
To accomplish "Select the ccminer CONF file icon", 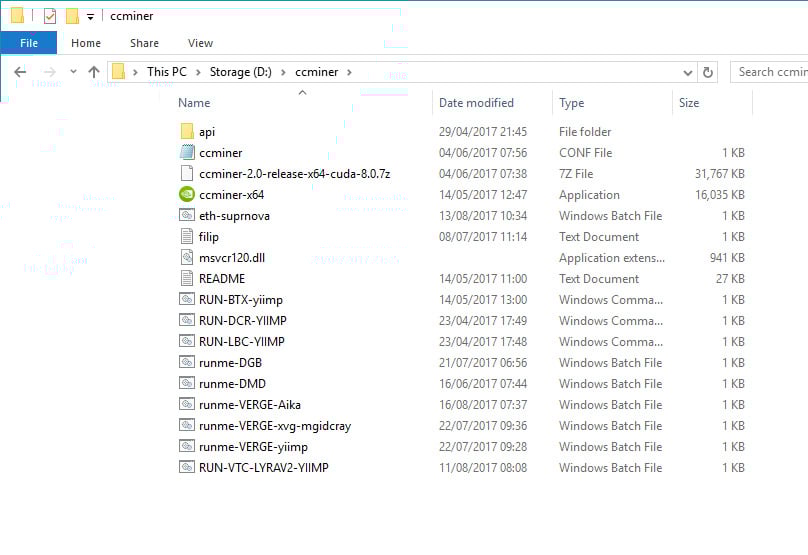I will pyautogui.click(x=187, y=153).
